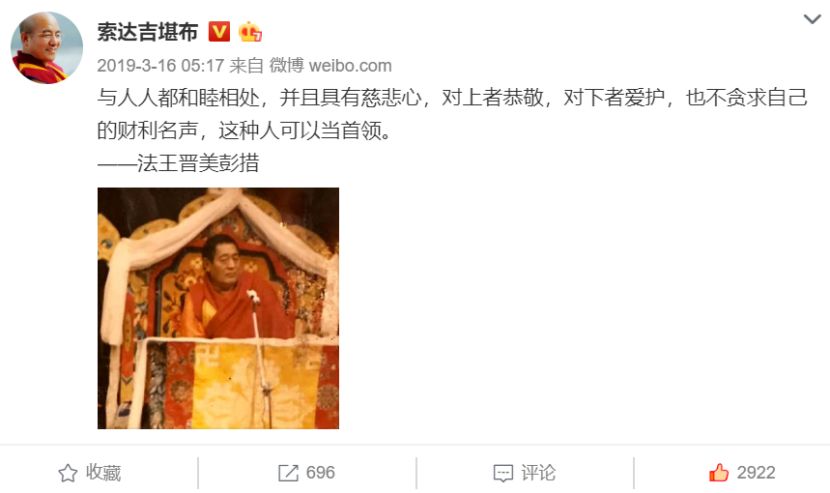This screenshot has height=493, width=830.
Task: Click the text line 这种人可以当首领
Action: click(x=305, y=130)
